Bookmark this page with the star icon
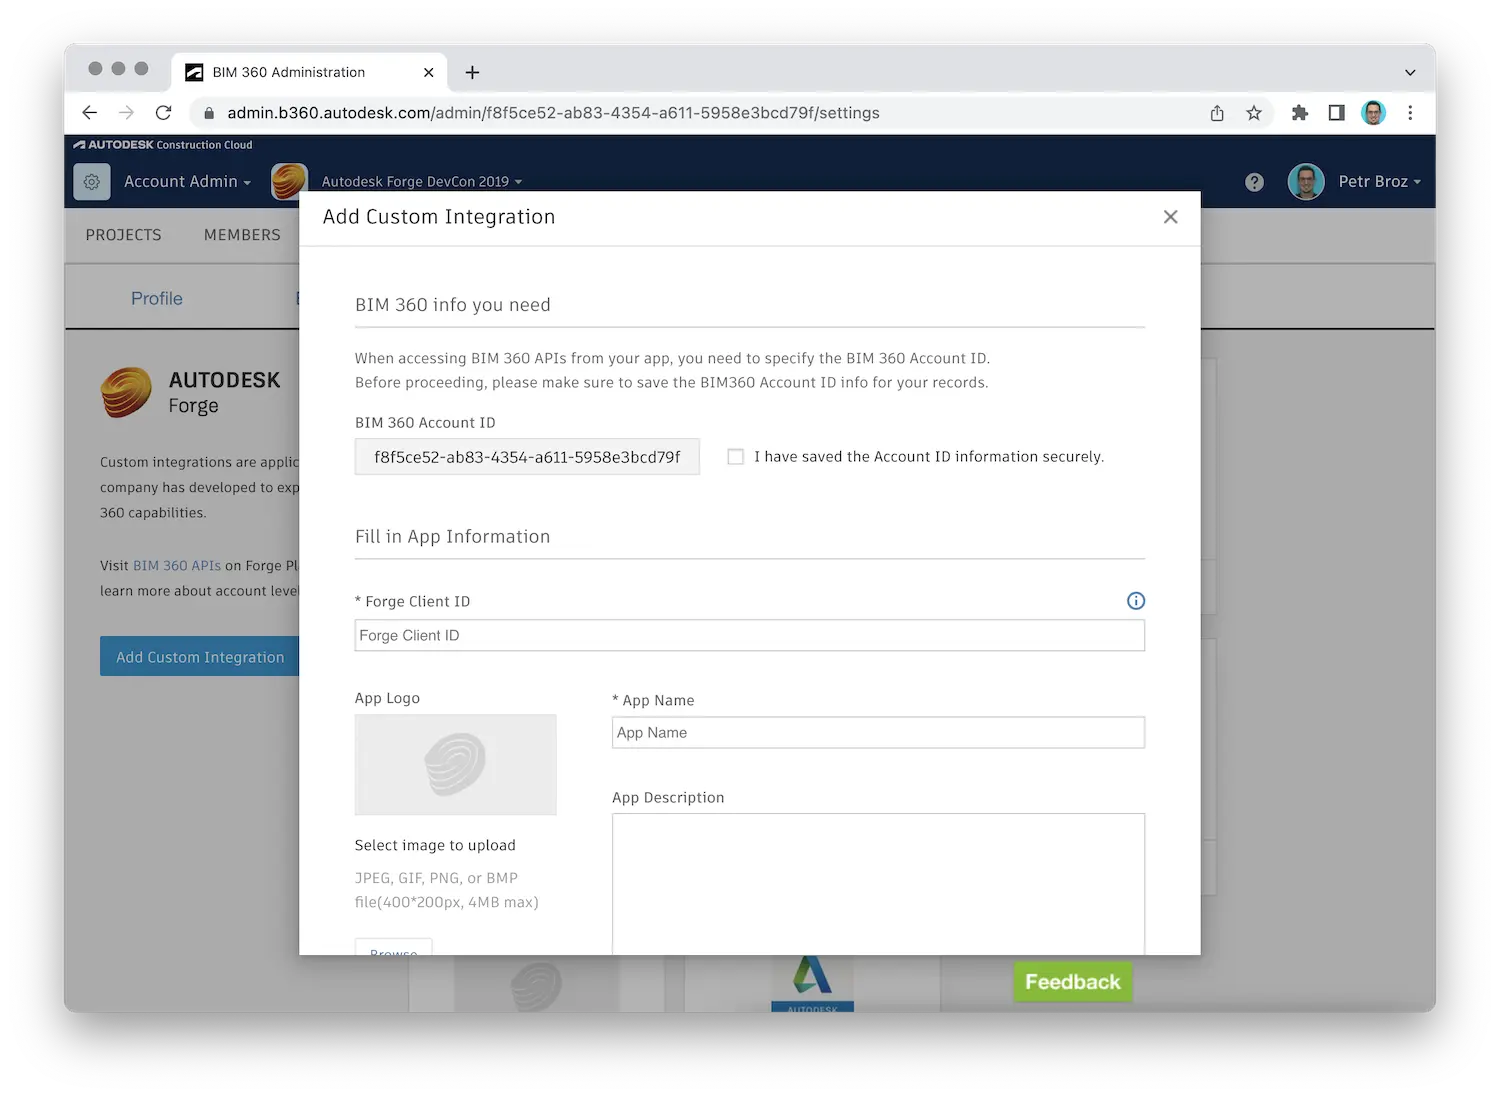1500x1097 pixels. [1254, 113]
